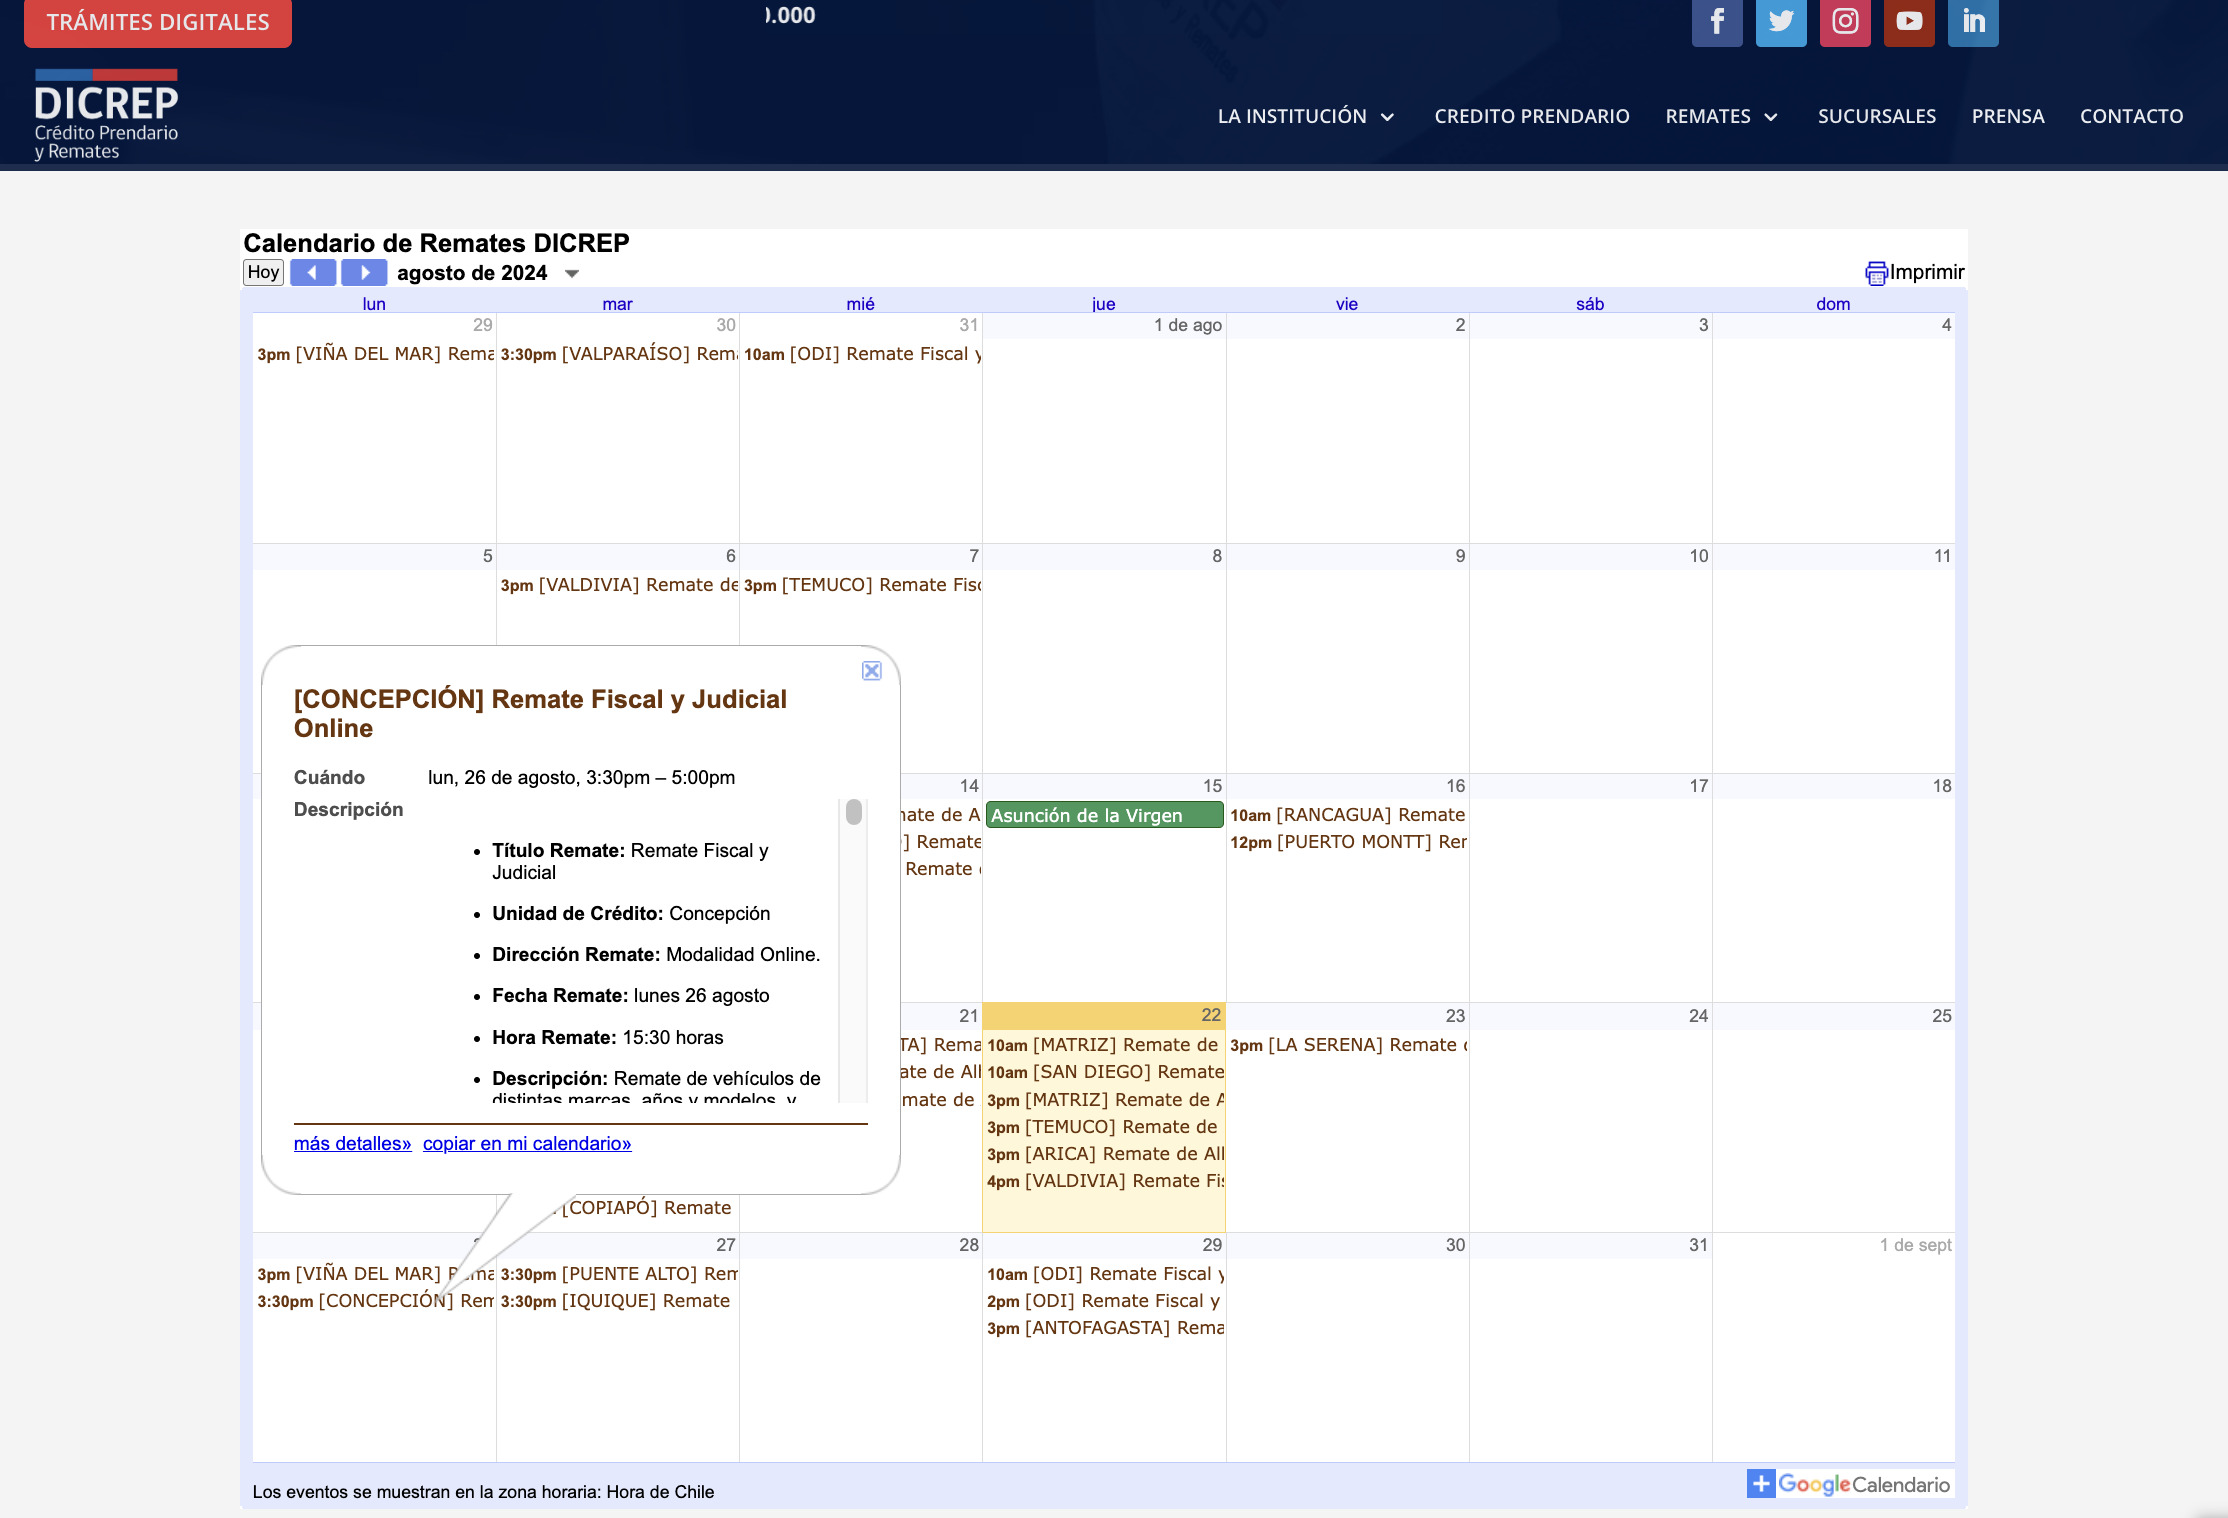Open Asunción de la Virgen holiday event

pos(1103,815)
